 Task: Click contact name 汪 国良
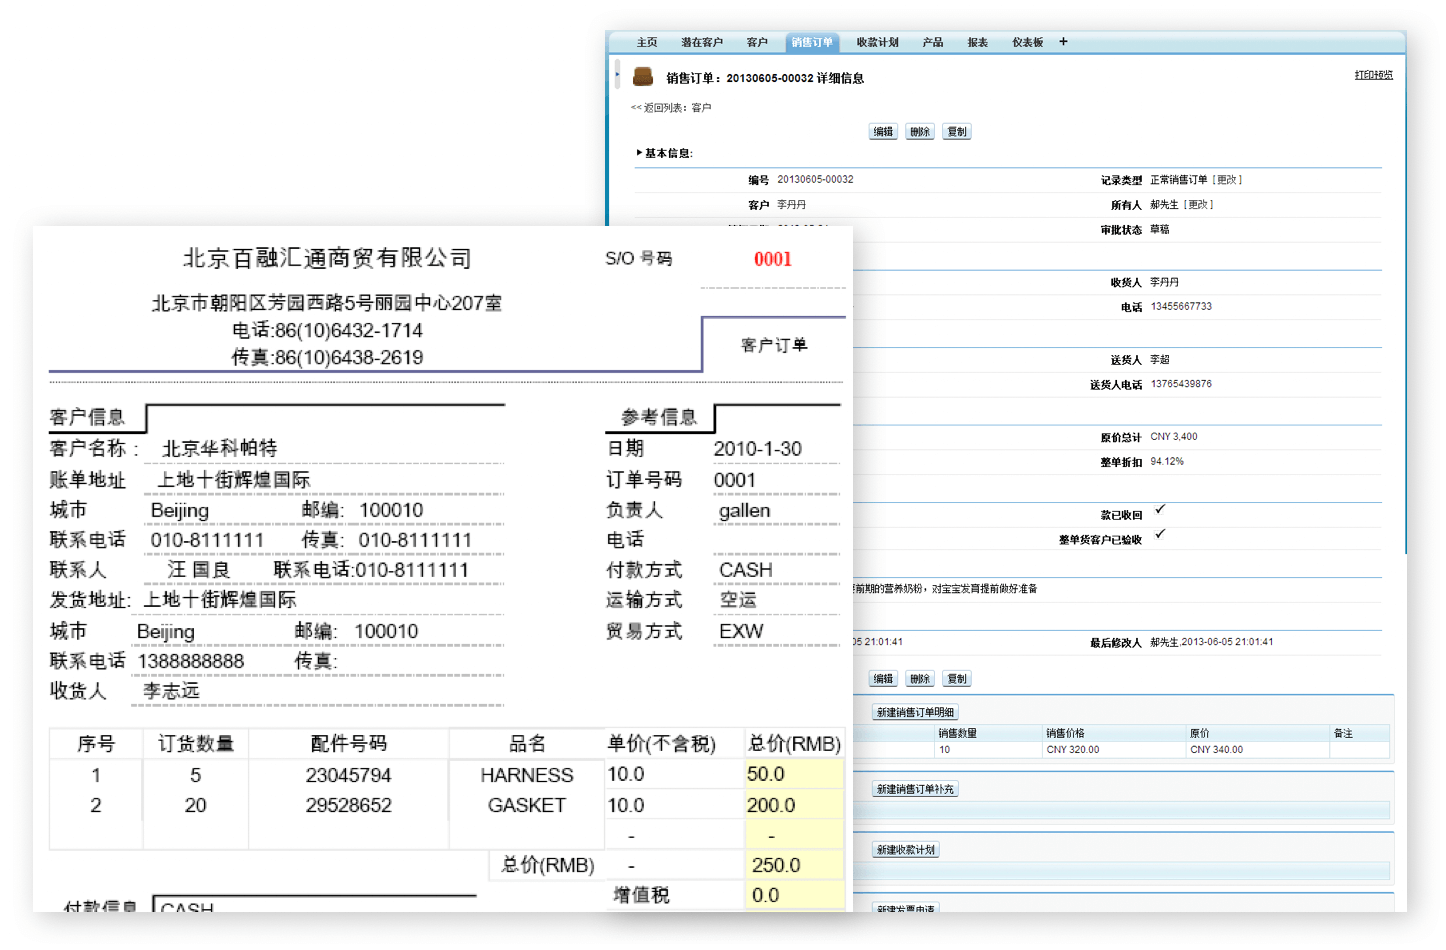pos(198,570)
